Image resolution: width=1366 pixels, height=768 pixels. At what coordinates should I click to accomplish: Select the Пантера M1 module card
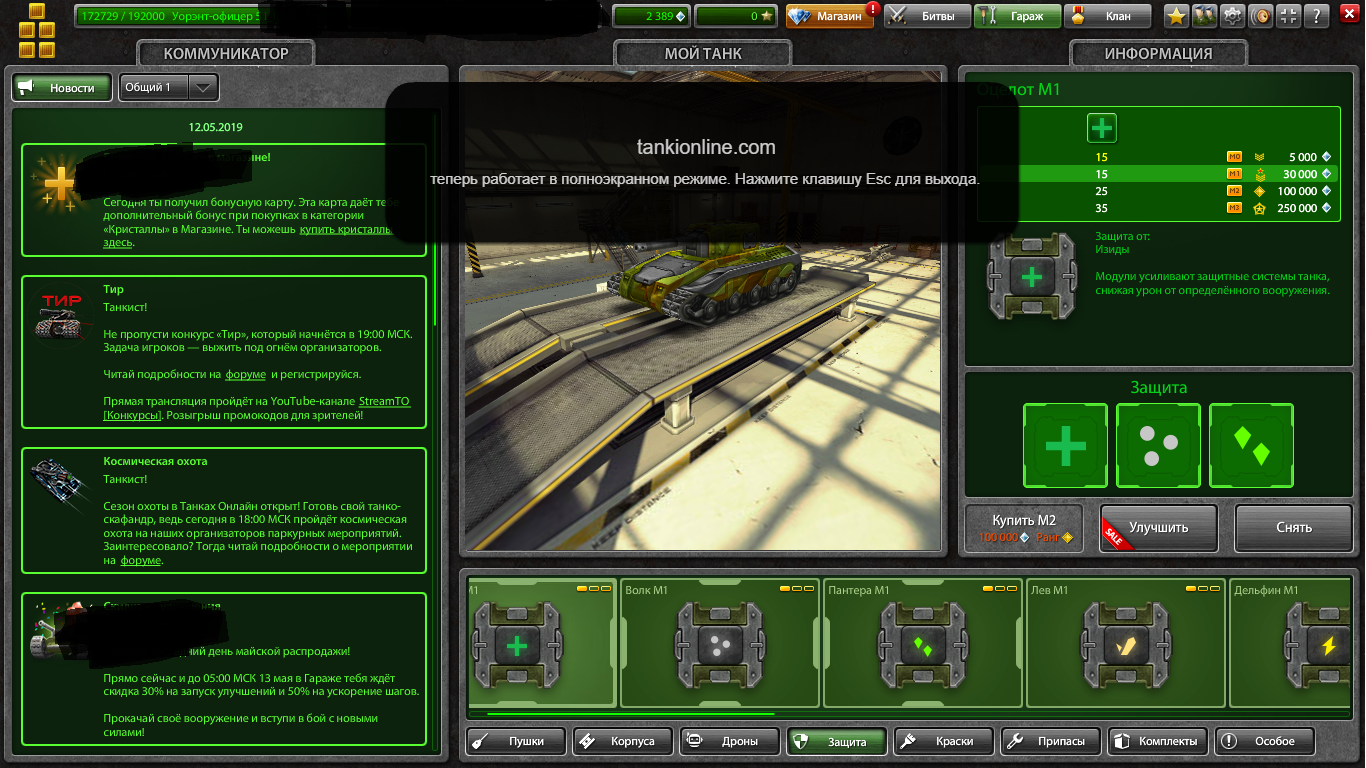coord(922,644)
